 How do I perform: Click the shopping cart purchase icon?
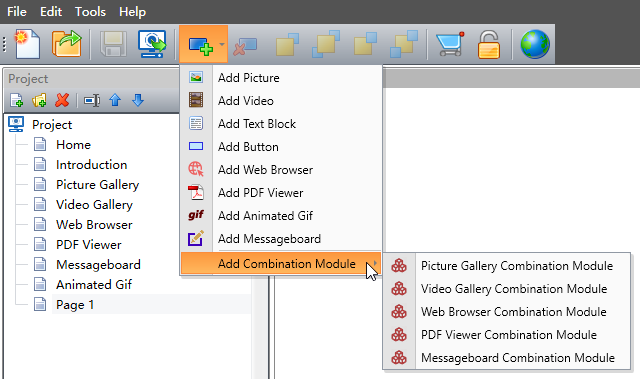point(450,44)
